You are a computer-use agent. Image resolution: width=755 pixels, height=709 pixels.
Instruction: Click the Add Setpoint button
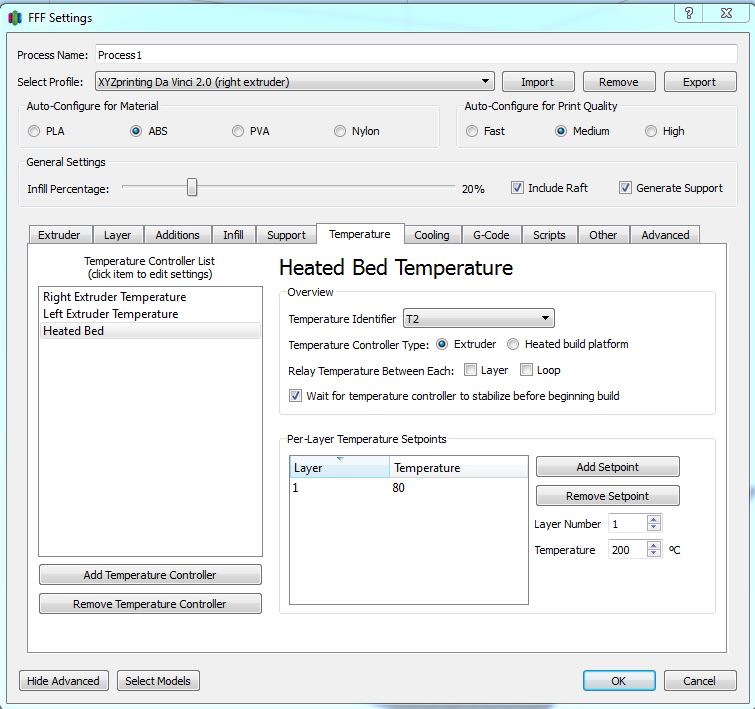[607, 467]
